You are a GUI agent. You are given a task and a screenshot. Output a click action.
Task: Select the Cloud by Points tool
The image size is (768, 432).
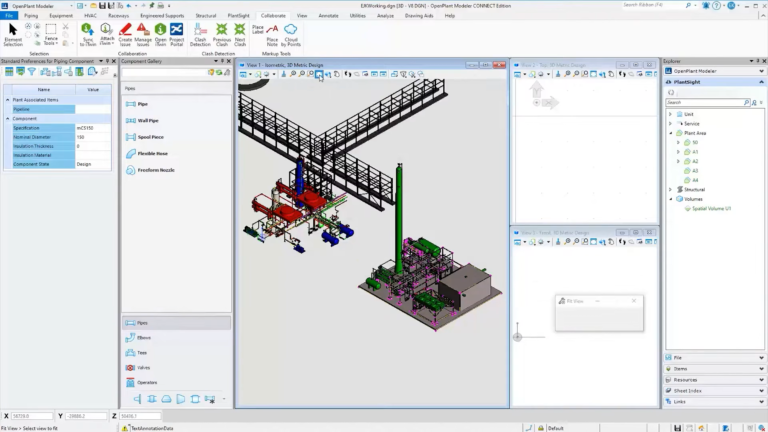(x=290, y=34)
